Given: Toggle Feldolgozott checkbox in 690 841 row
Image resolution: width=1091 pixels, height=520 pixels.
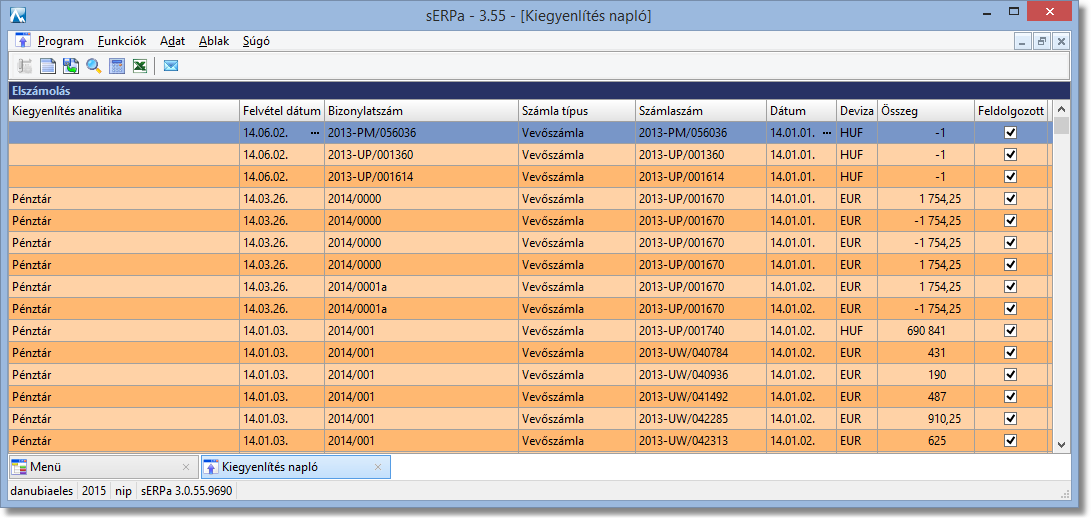Looking at the screenshot, I should (1010, 331).
